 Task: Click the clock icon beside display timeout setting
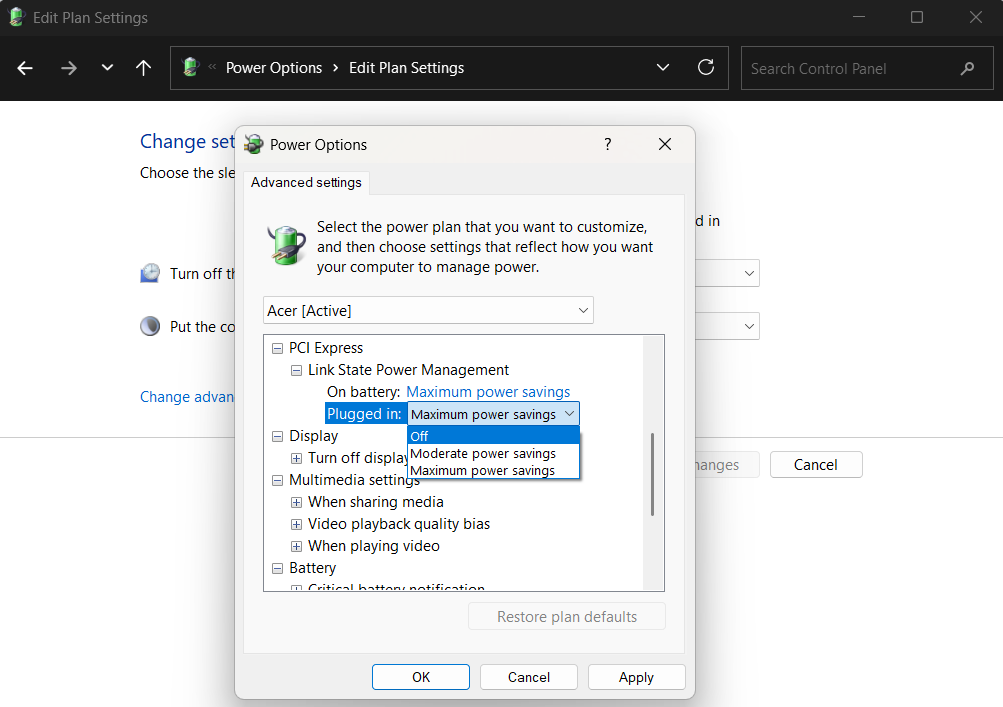click(x=149, y=272)
